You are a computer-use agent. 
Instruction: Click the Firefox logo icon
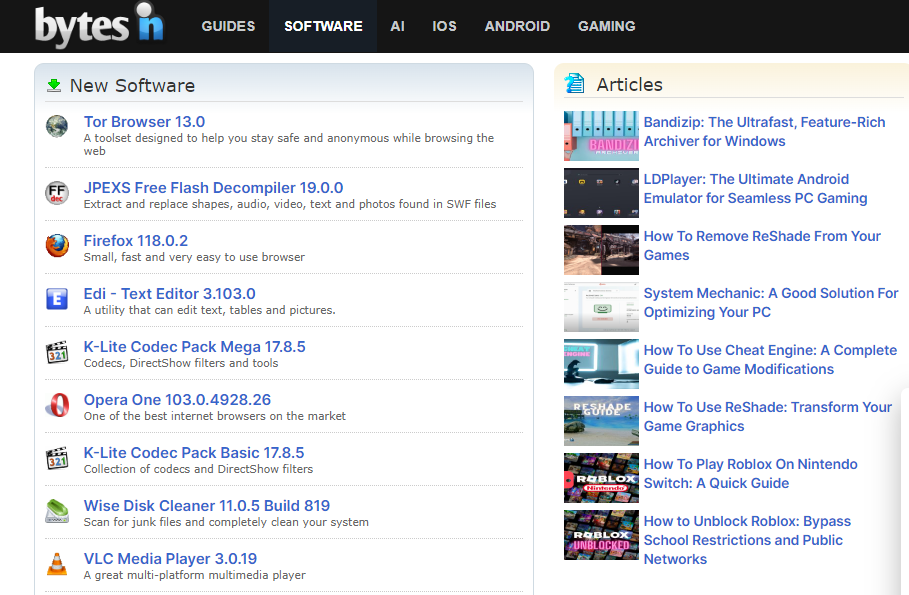click(57, 245)
